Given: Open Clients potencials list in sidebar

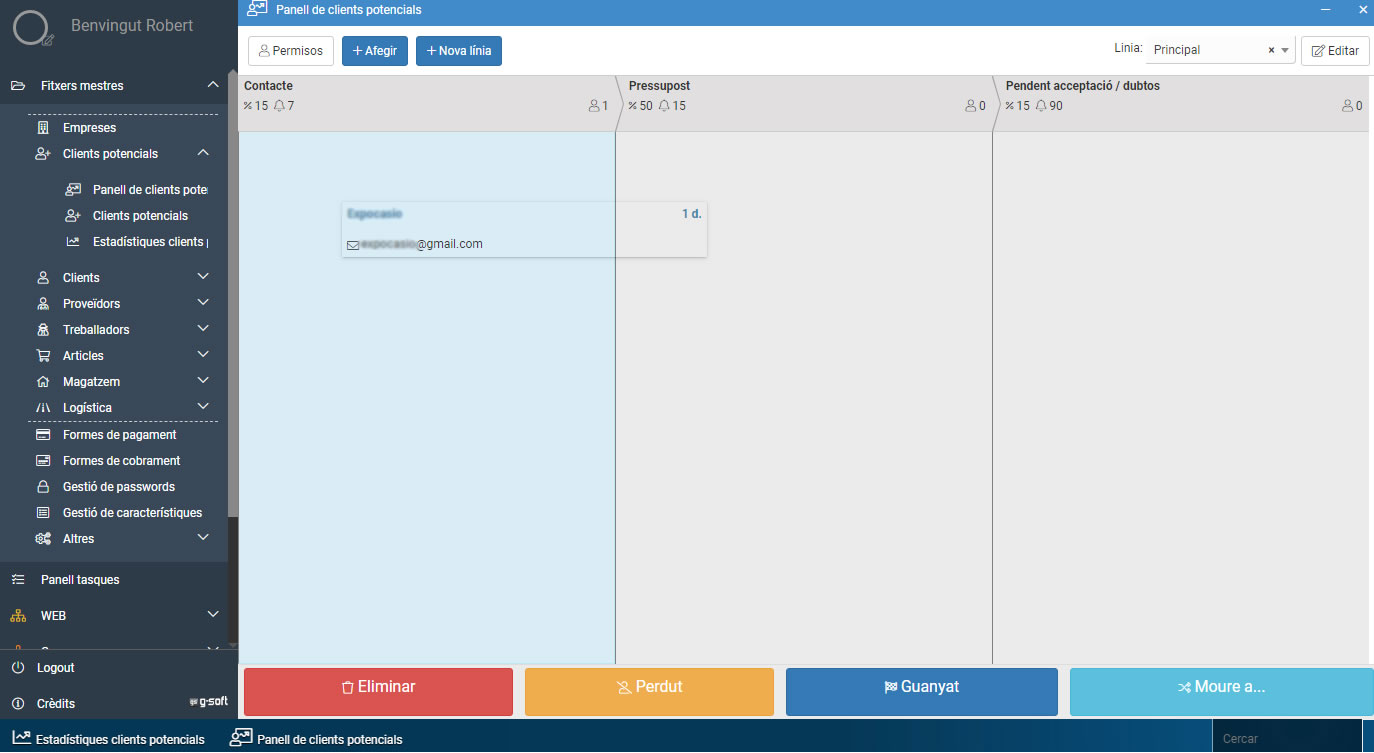Looking at the screenshot, I should click(140, 216).
